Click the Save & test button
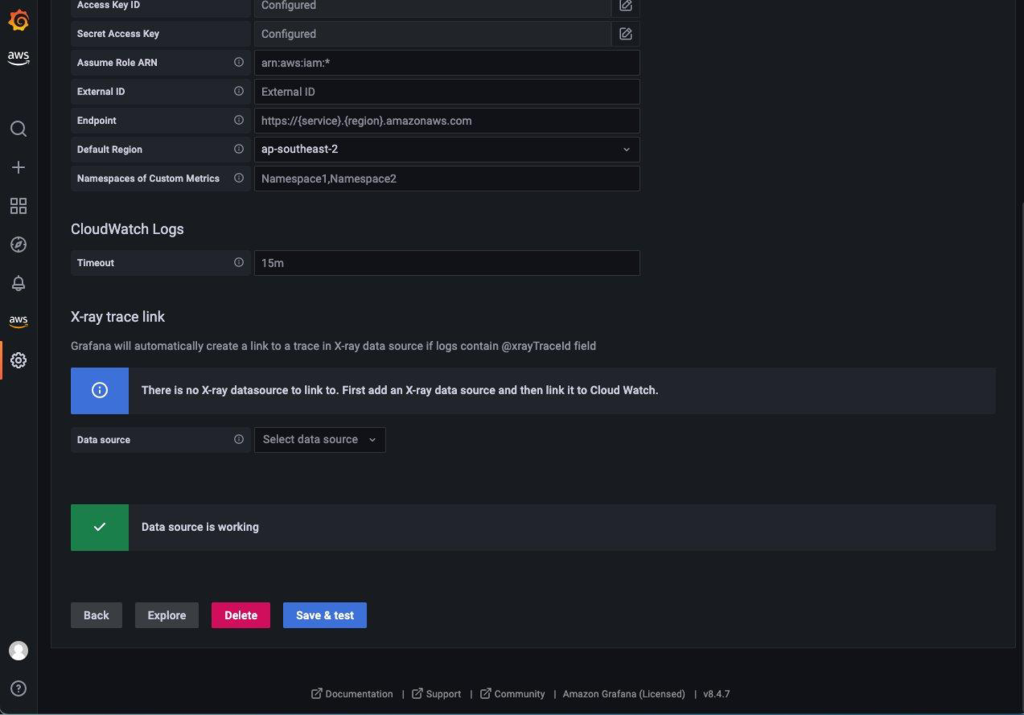The image size is (1024, 715). [324, 615]
